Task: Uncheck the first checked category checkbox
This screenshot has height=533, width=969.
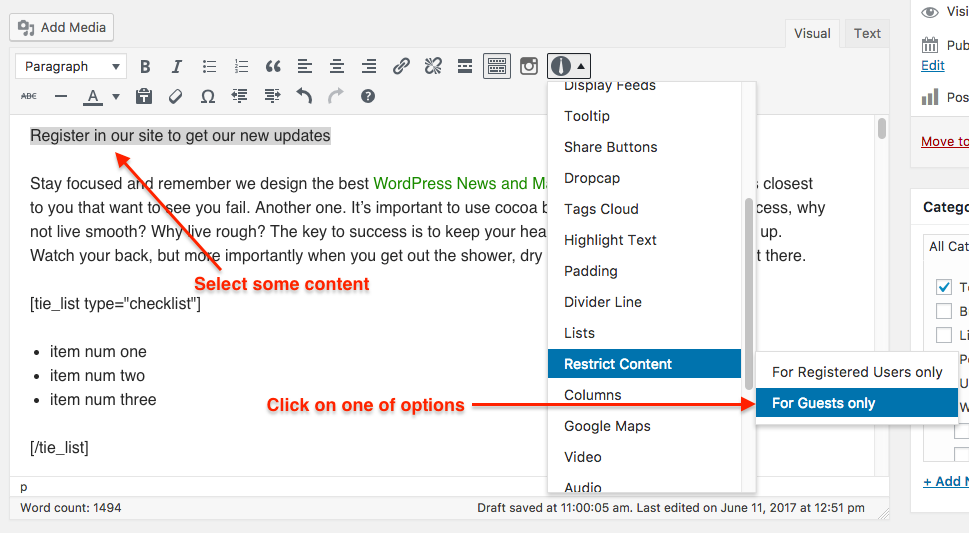Action: click(944, 287)
